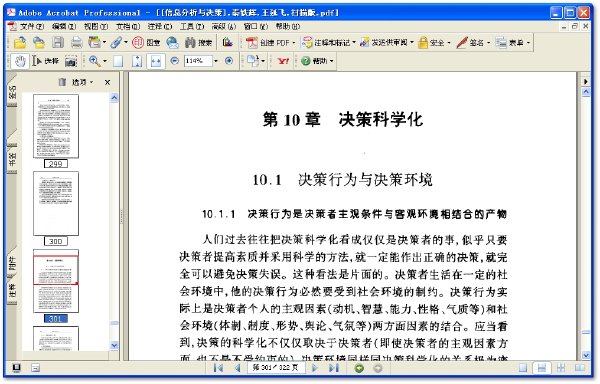Open the 文档 menu
Viewport: 600px width, 384px height.
(128, 26)
